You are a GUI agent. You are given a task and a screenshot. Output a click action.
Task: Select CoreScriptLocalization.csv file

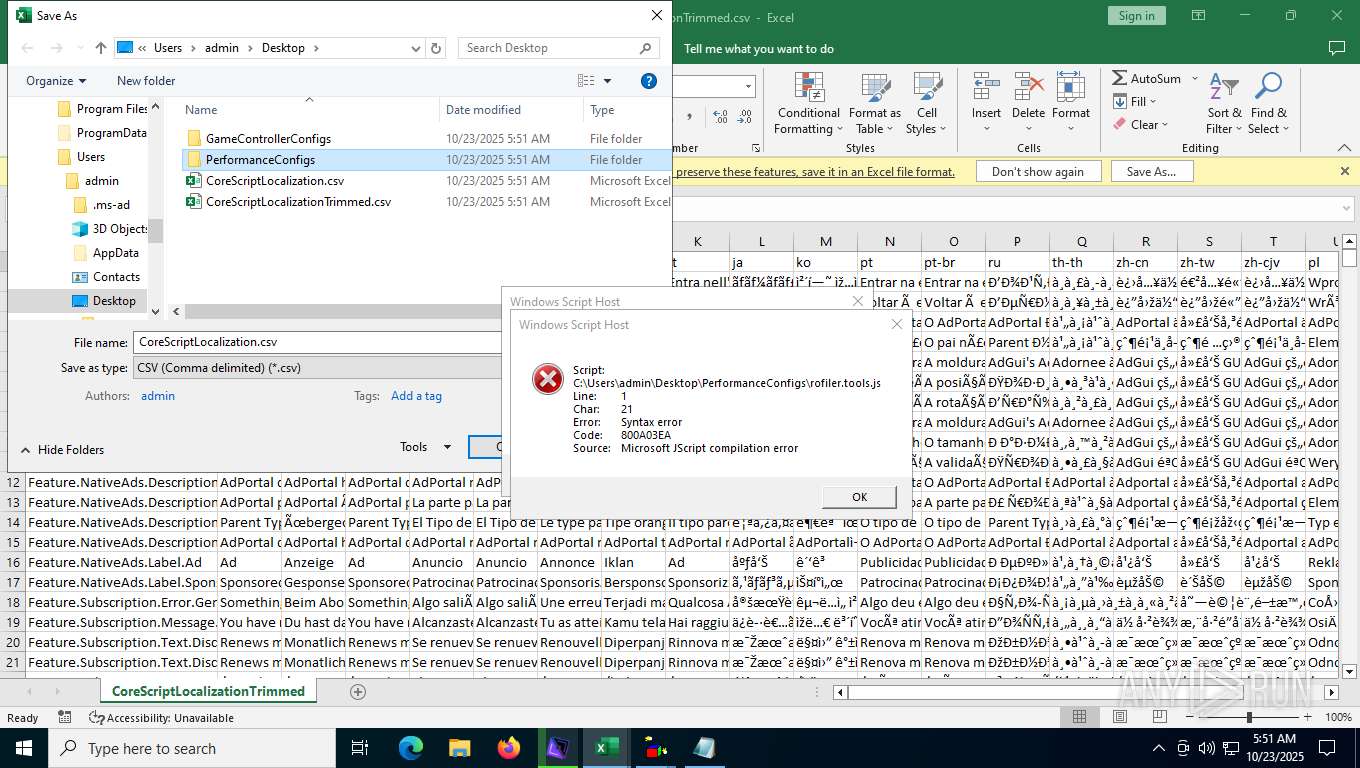[274, 181]
